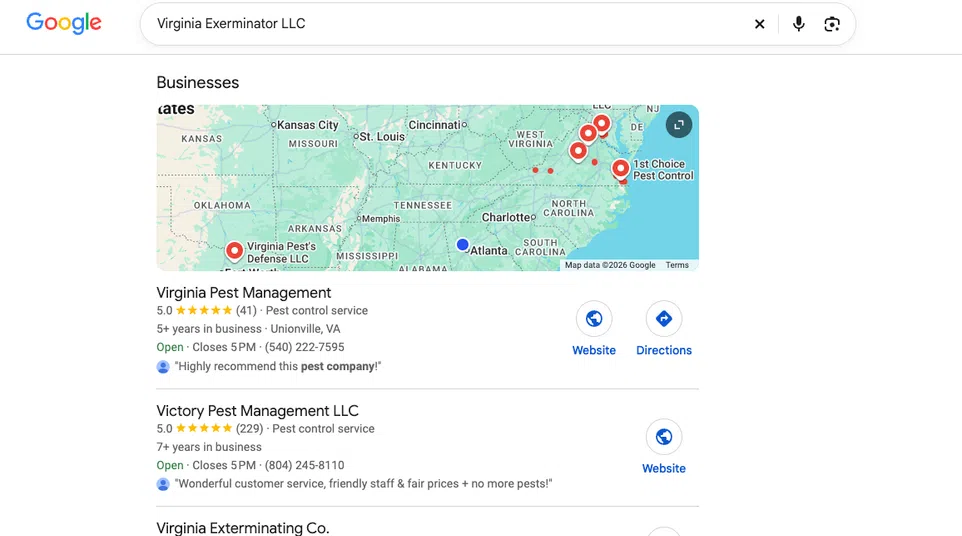This screenshot has width=962, height=536.
Task: Click the phone number (804) 245-8110
Action: click(x=304, y=465)
